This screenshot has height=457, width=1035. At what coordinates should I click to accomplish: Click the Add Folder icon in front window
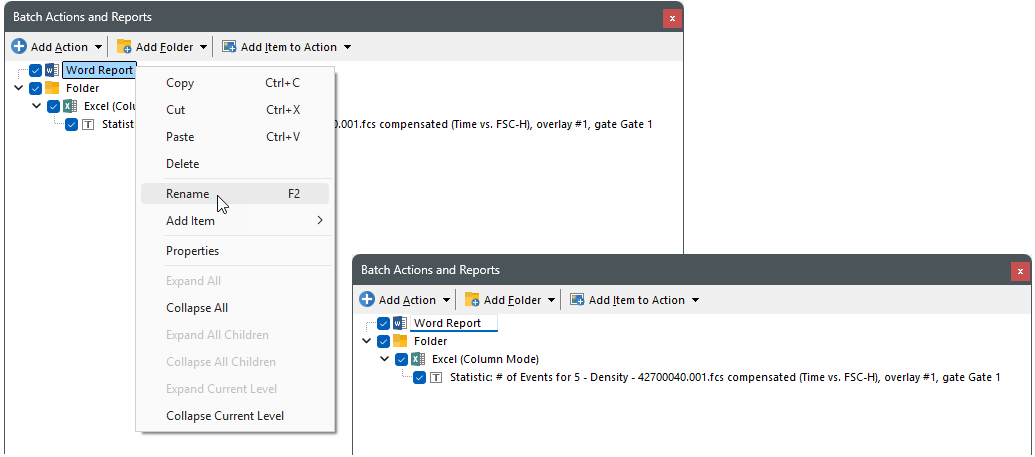[x=472, y=300]
